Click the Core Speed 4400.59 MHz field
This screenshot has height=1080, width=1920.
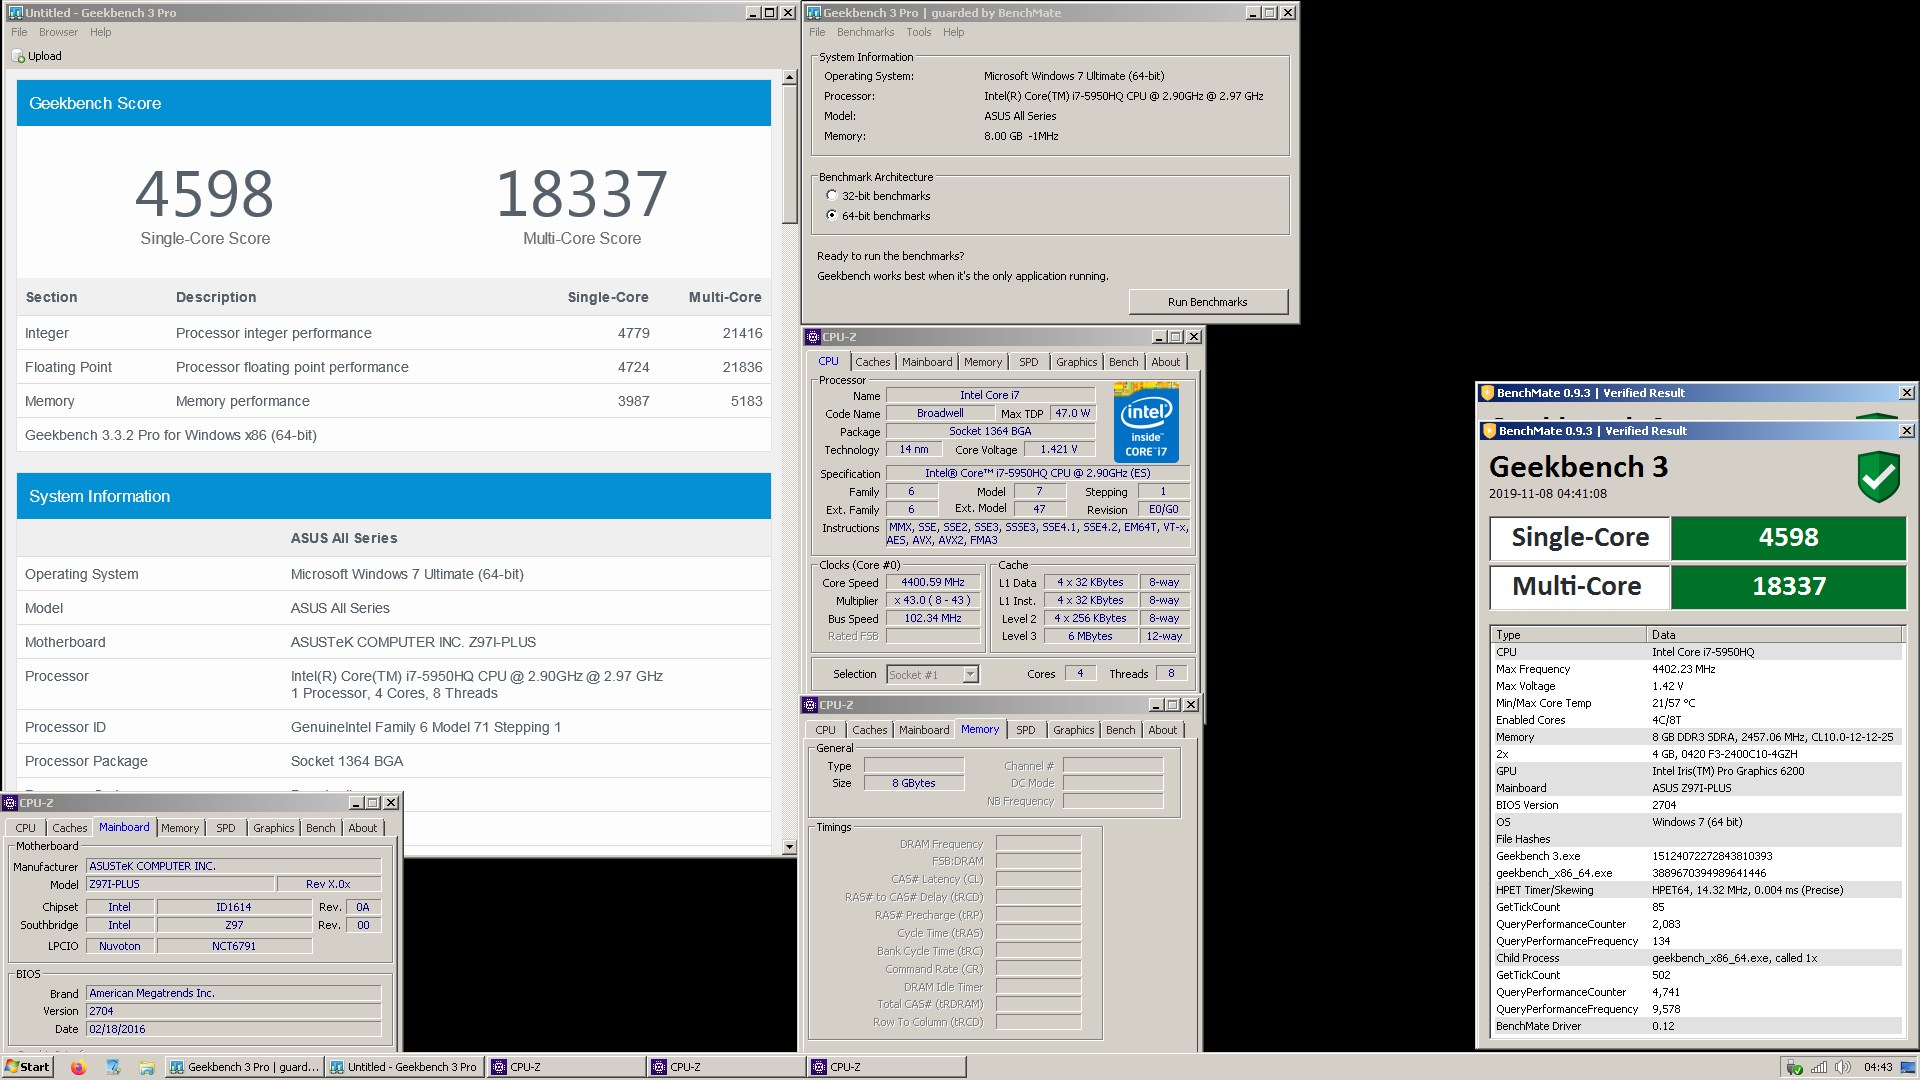point(932,583)
